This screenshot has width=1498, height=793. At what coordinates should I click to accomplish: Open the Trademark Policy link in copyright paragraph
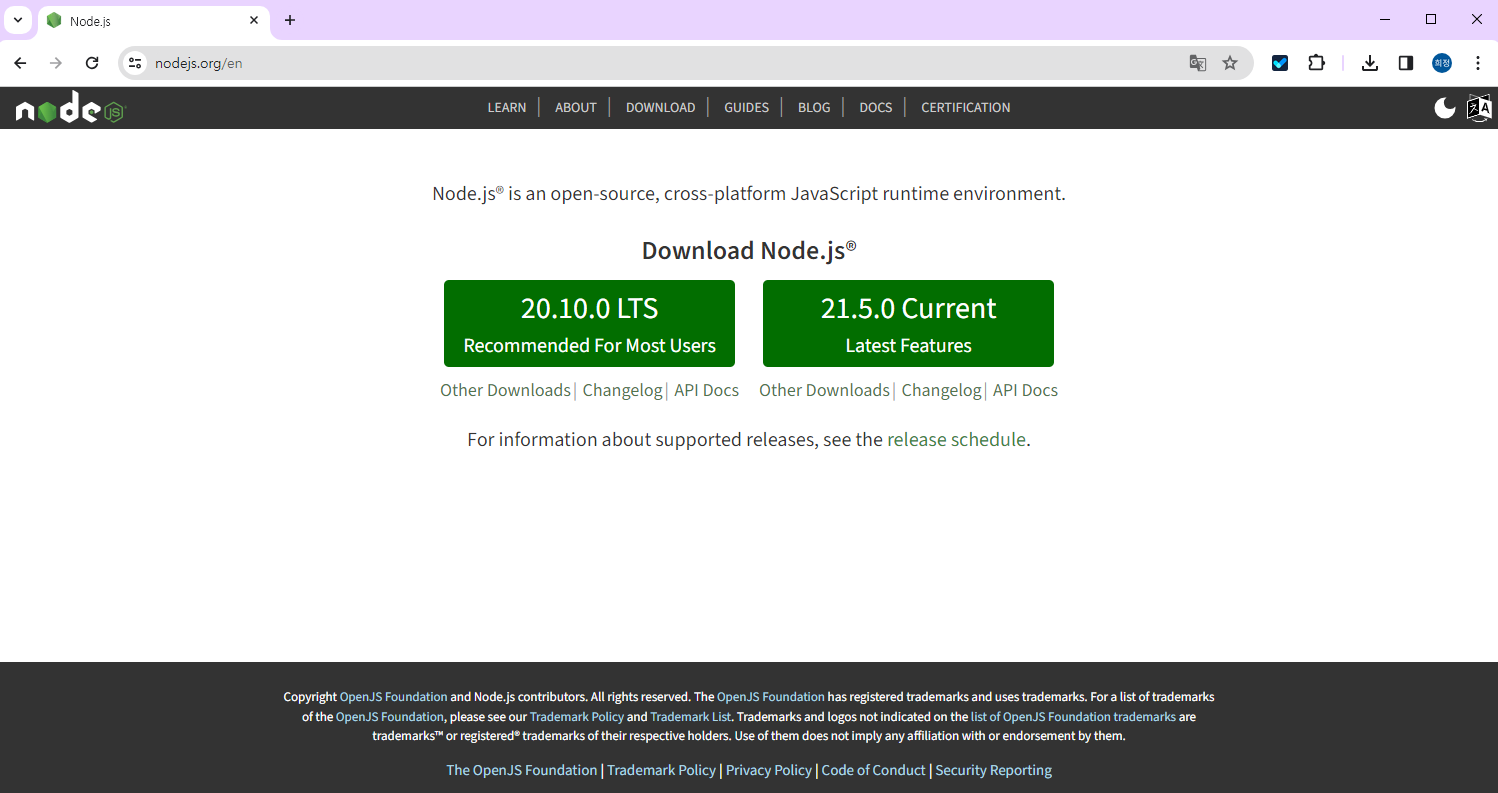click(x=577, y=717)
